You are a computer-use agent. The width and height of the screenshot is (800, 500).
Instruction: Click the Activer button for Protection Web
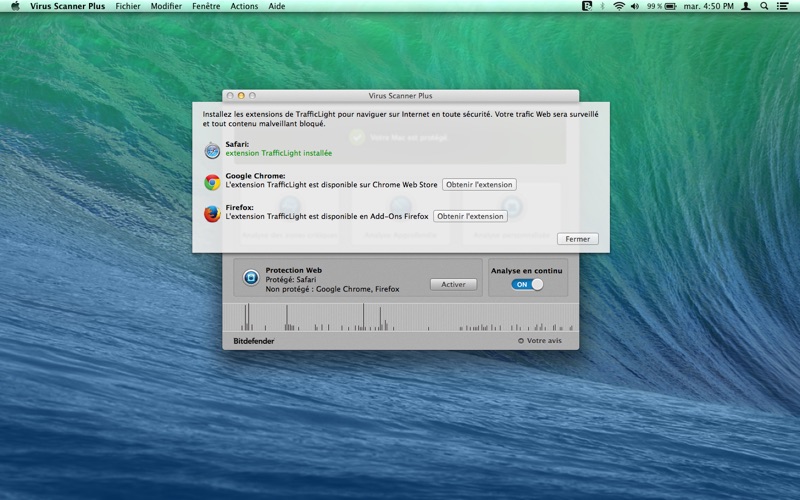453,284
